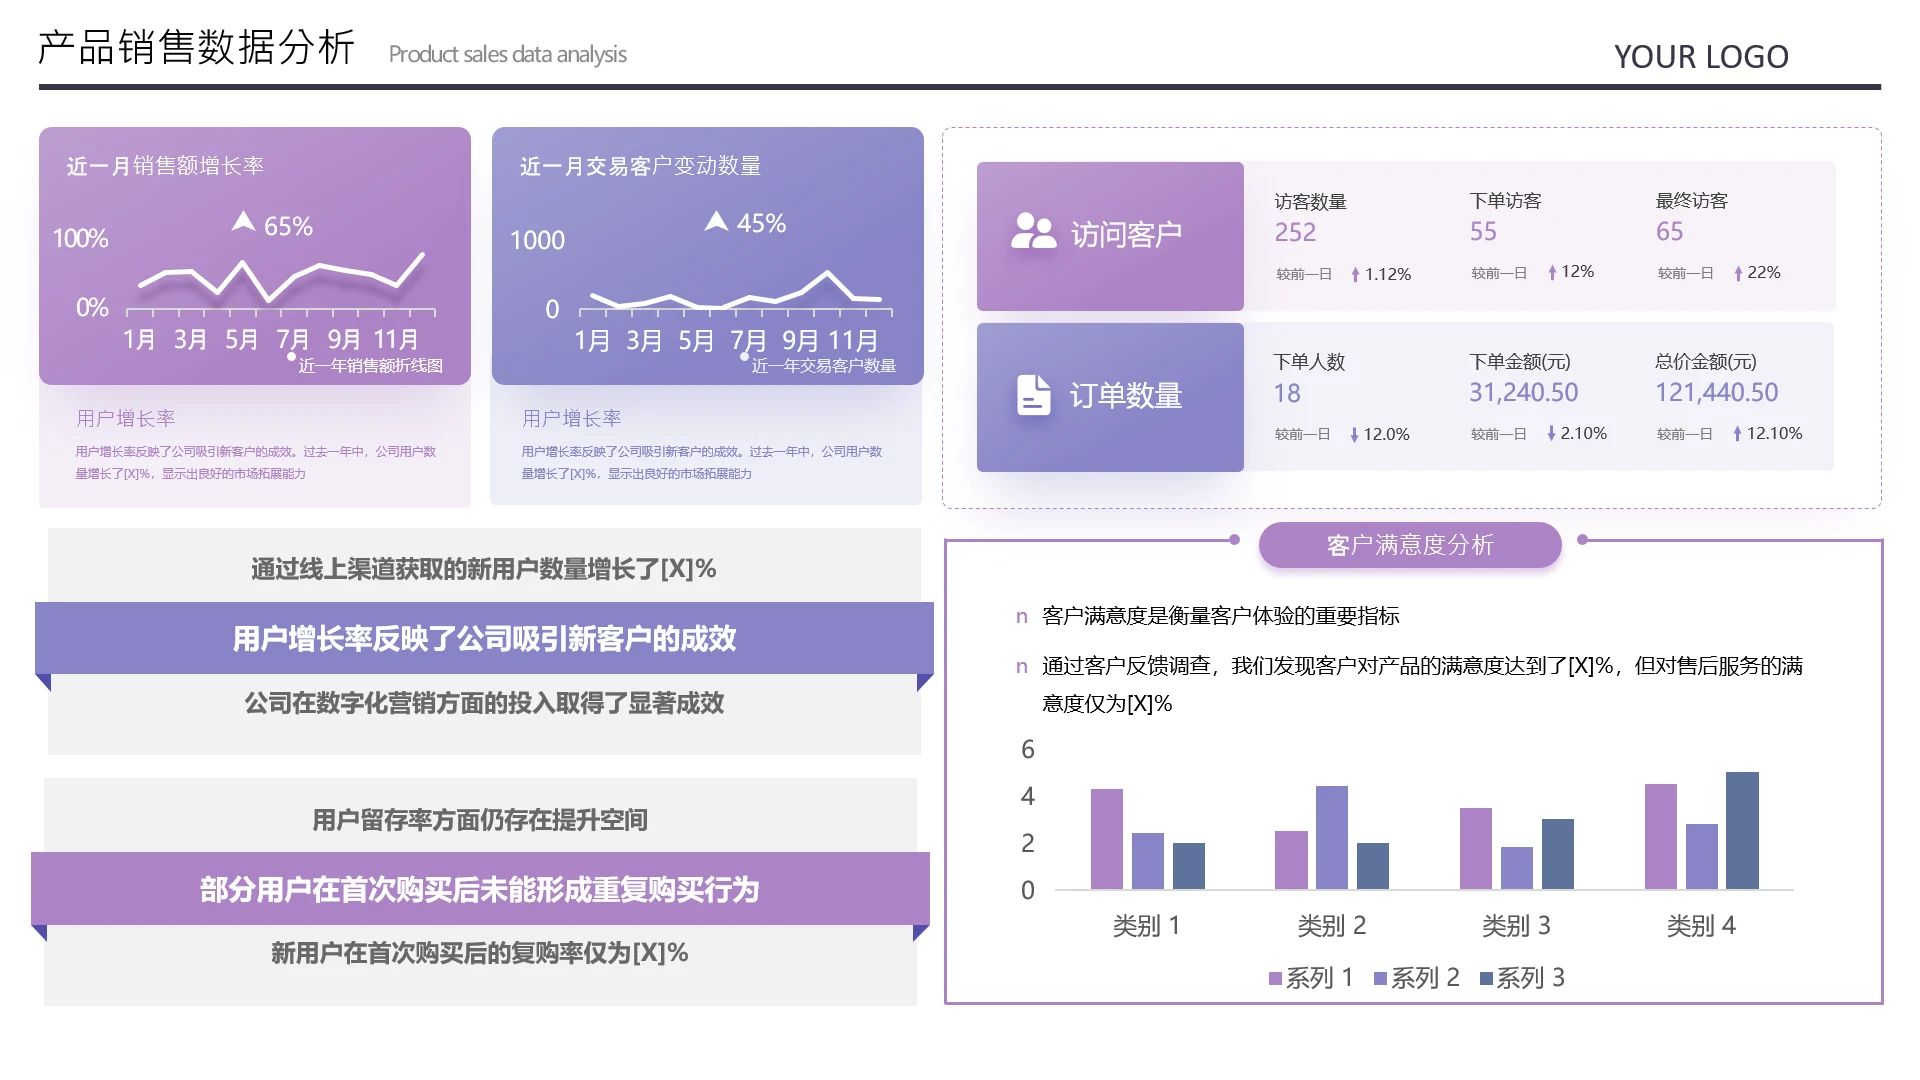Click the tallest 类别 4 bar
The width and height of the screenshot is (1920, 1080).
pyautogui.click(x=1741, y=830)
